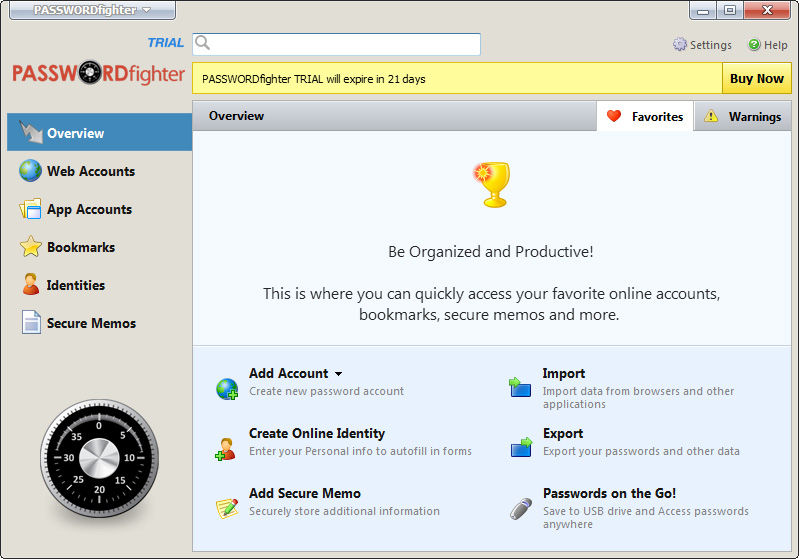Click the Secure Memos document icon
This screenshot has height=559, width=799.
(31, 323)
